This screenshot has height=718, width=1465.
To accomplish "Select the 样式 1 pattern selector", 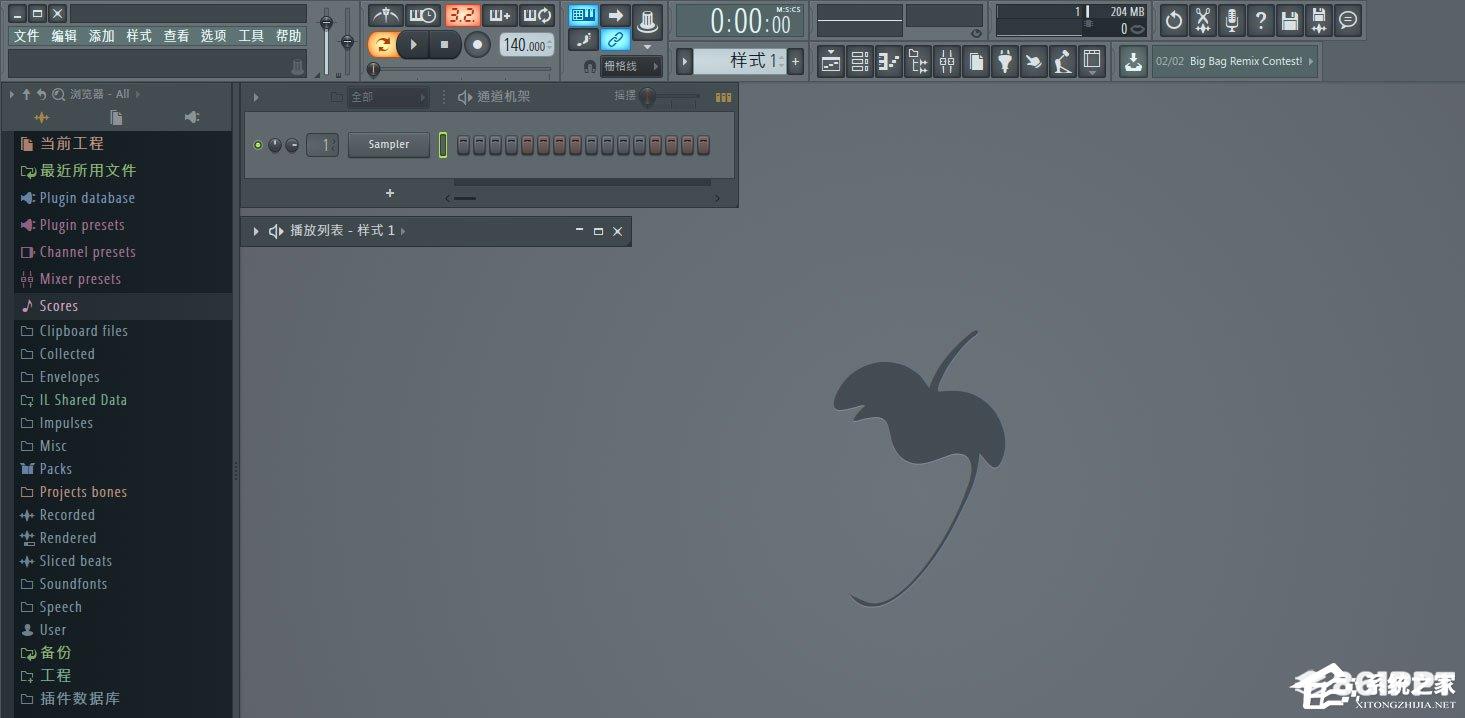I will (740, 61).
